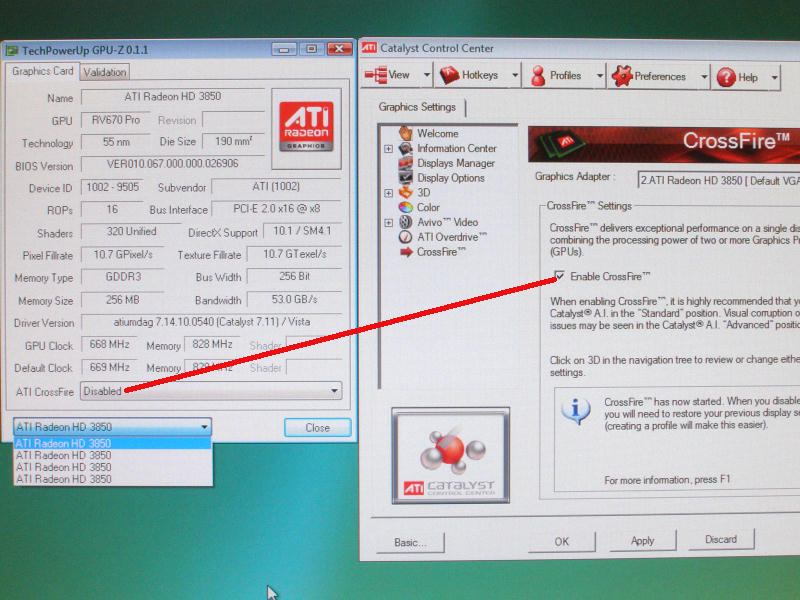Image resolution: width=800 pixels, height=600 pixels.
Task: Click the Apply button
Action: [x=642, y=541]
